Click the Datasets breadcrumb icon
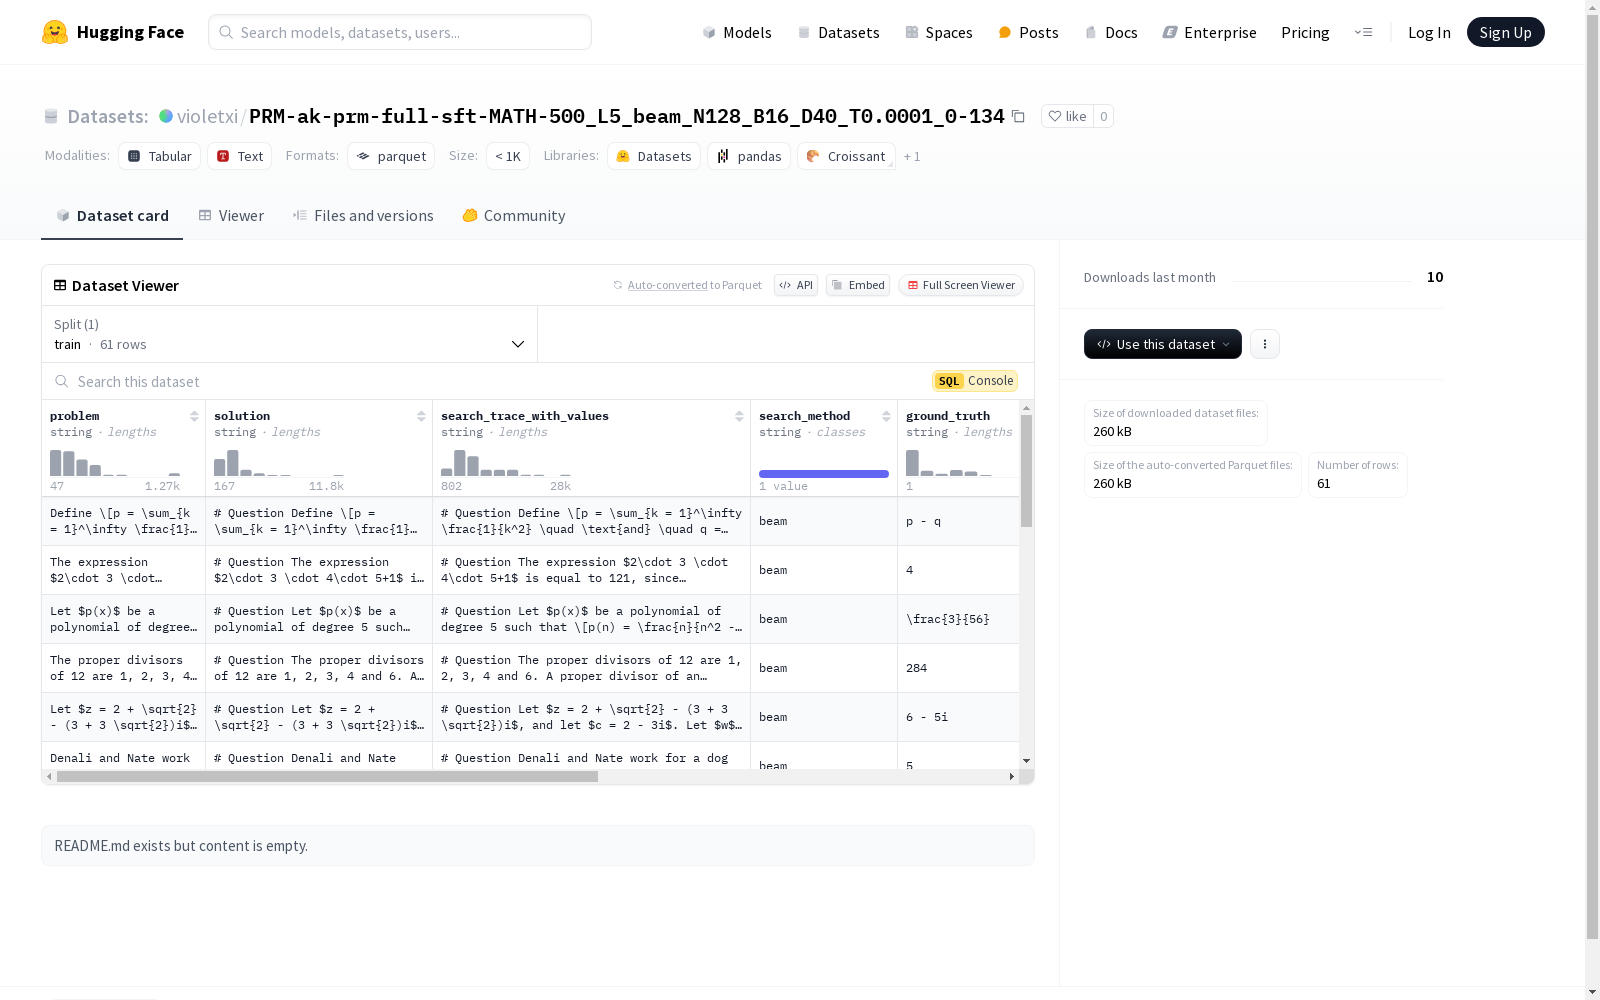Screen dimensions: 1600x1000 pyautogui.click(x=51, y=117)
